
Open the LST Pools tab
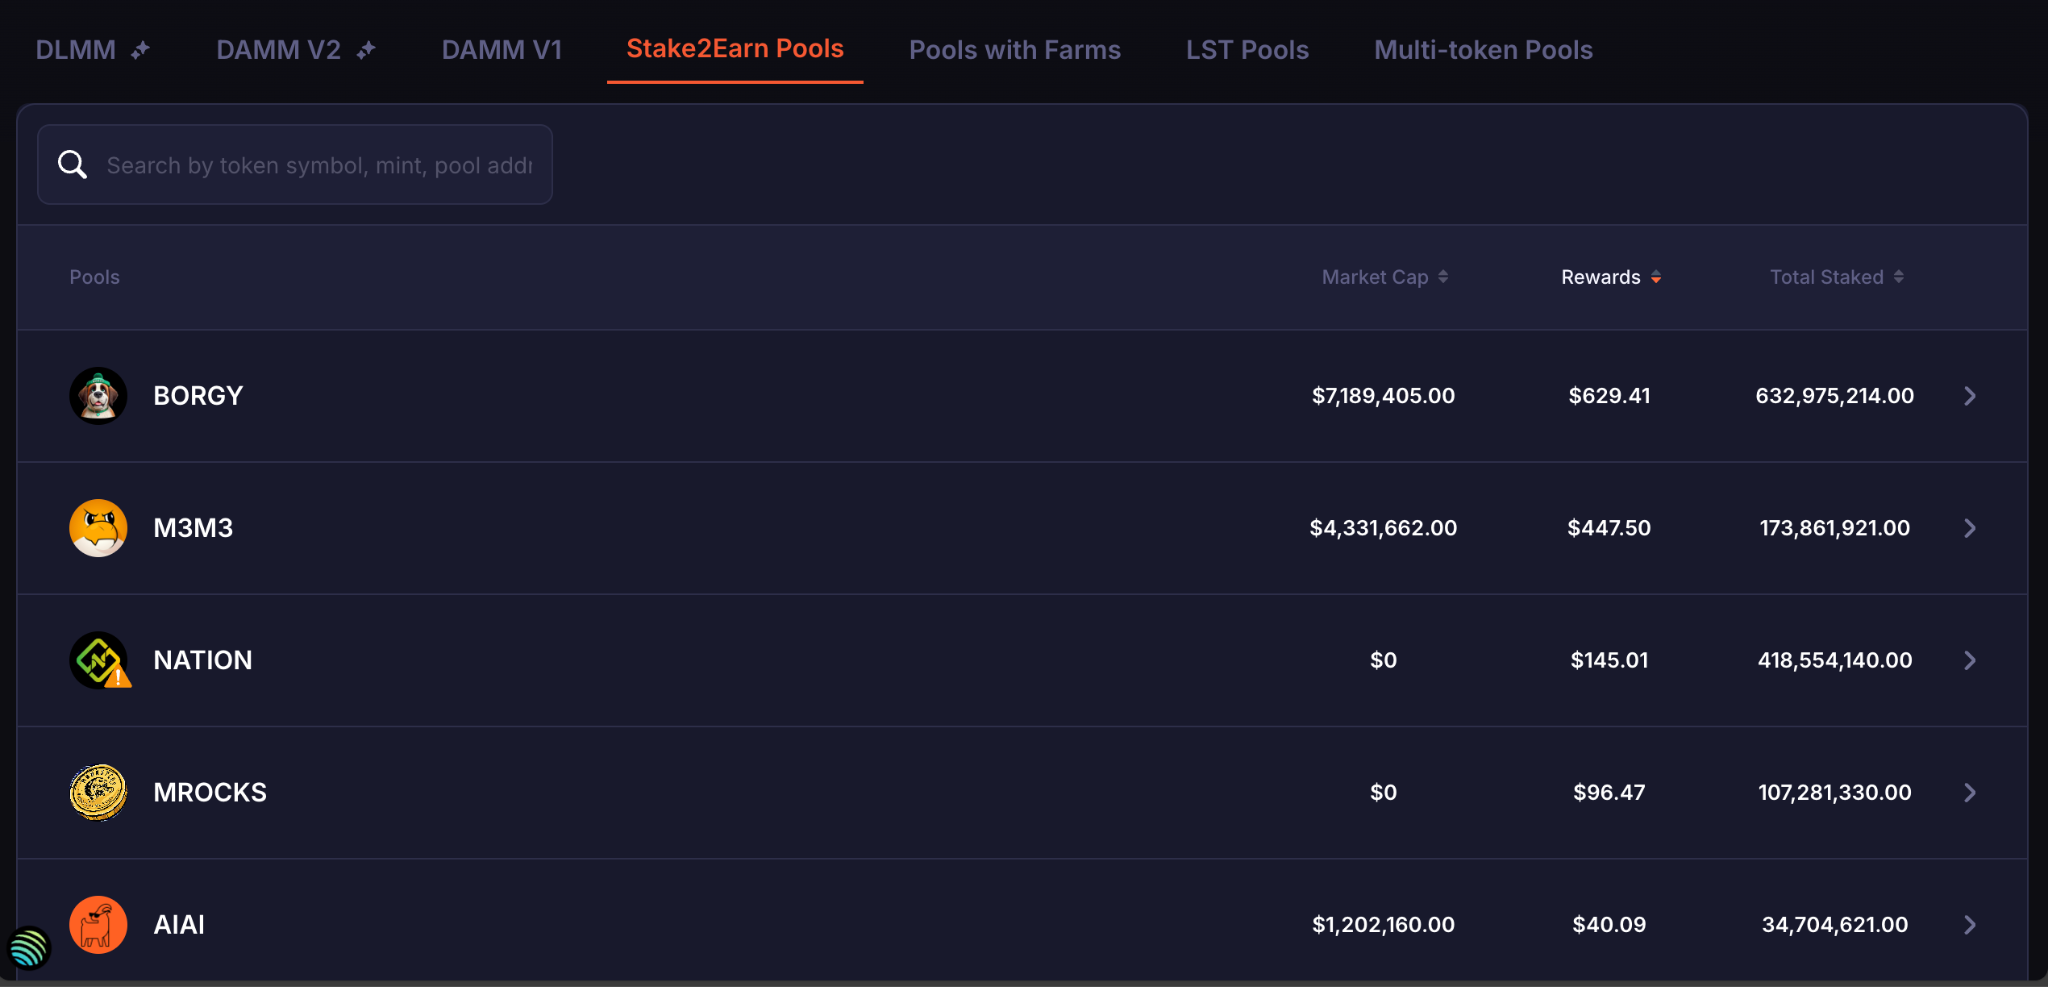tap(1247, 50)
